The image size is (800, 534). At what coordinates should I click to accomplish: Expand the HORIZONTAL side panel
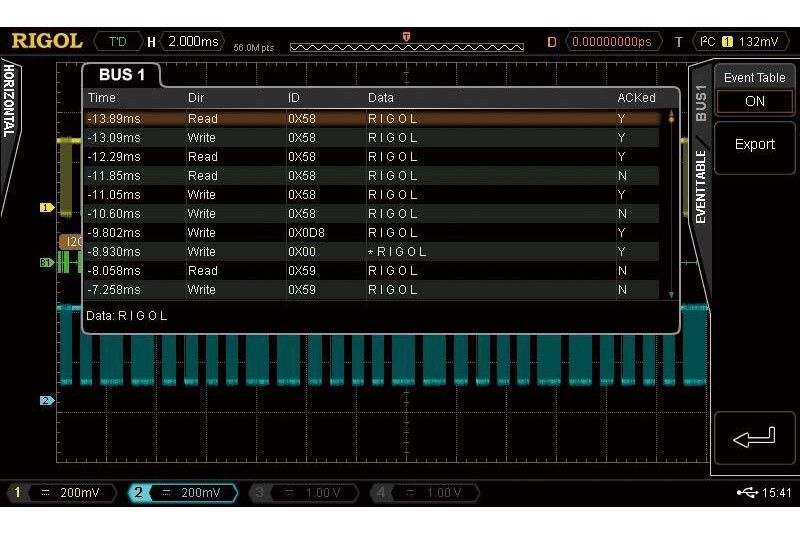9,100
